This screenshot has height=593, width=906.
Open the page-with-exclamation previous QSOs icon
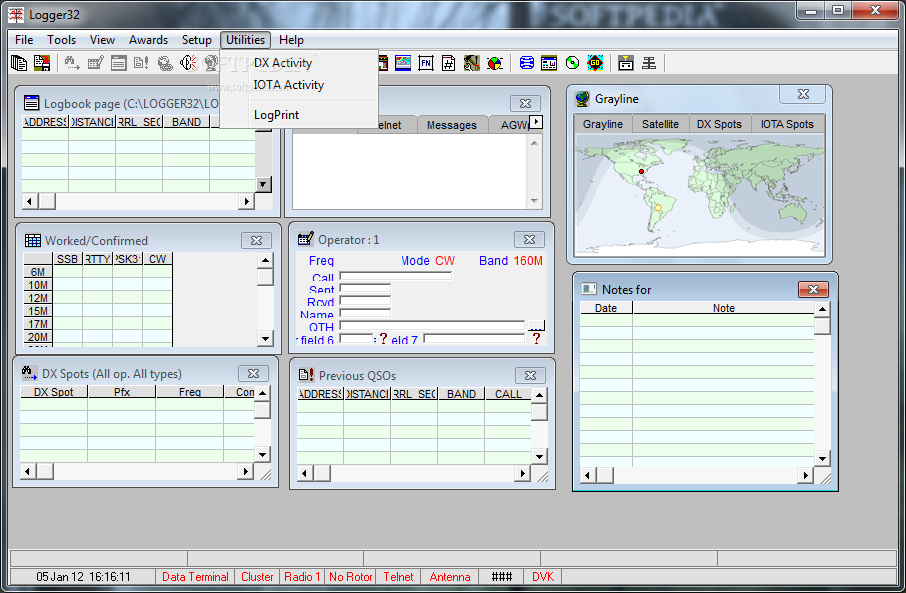pyautogui.click(x=141, y=63)
